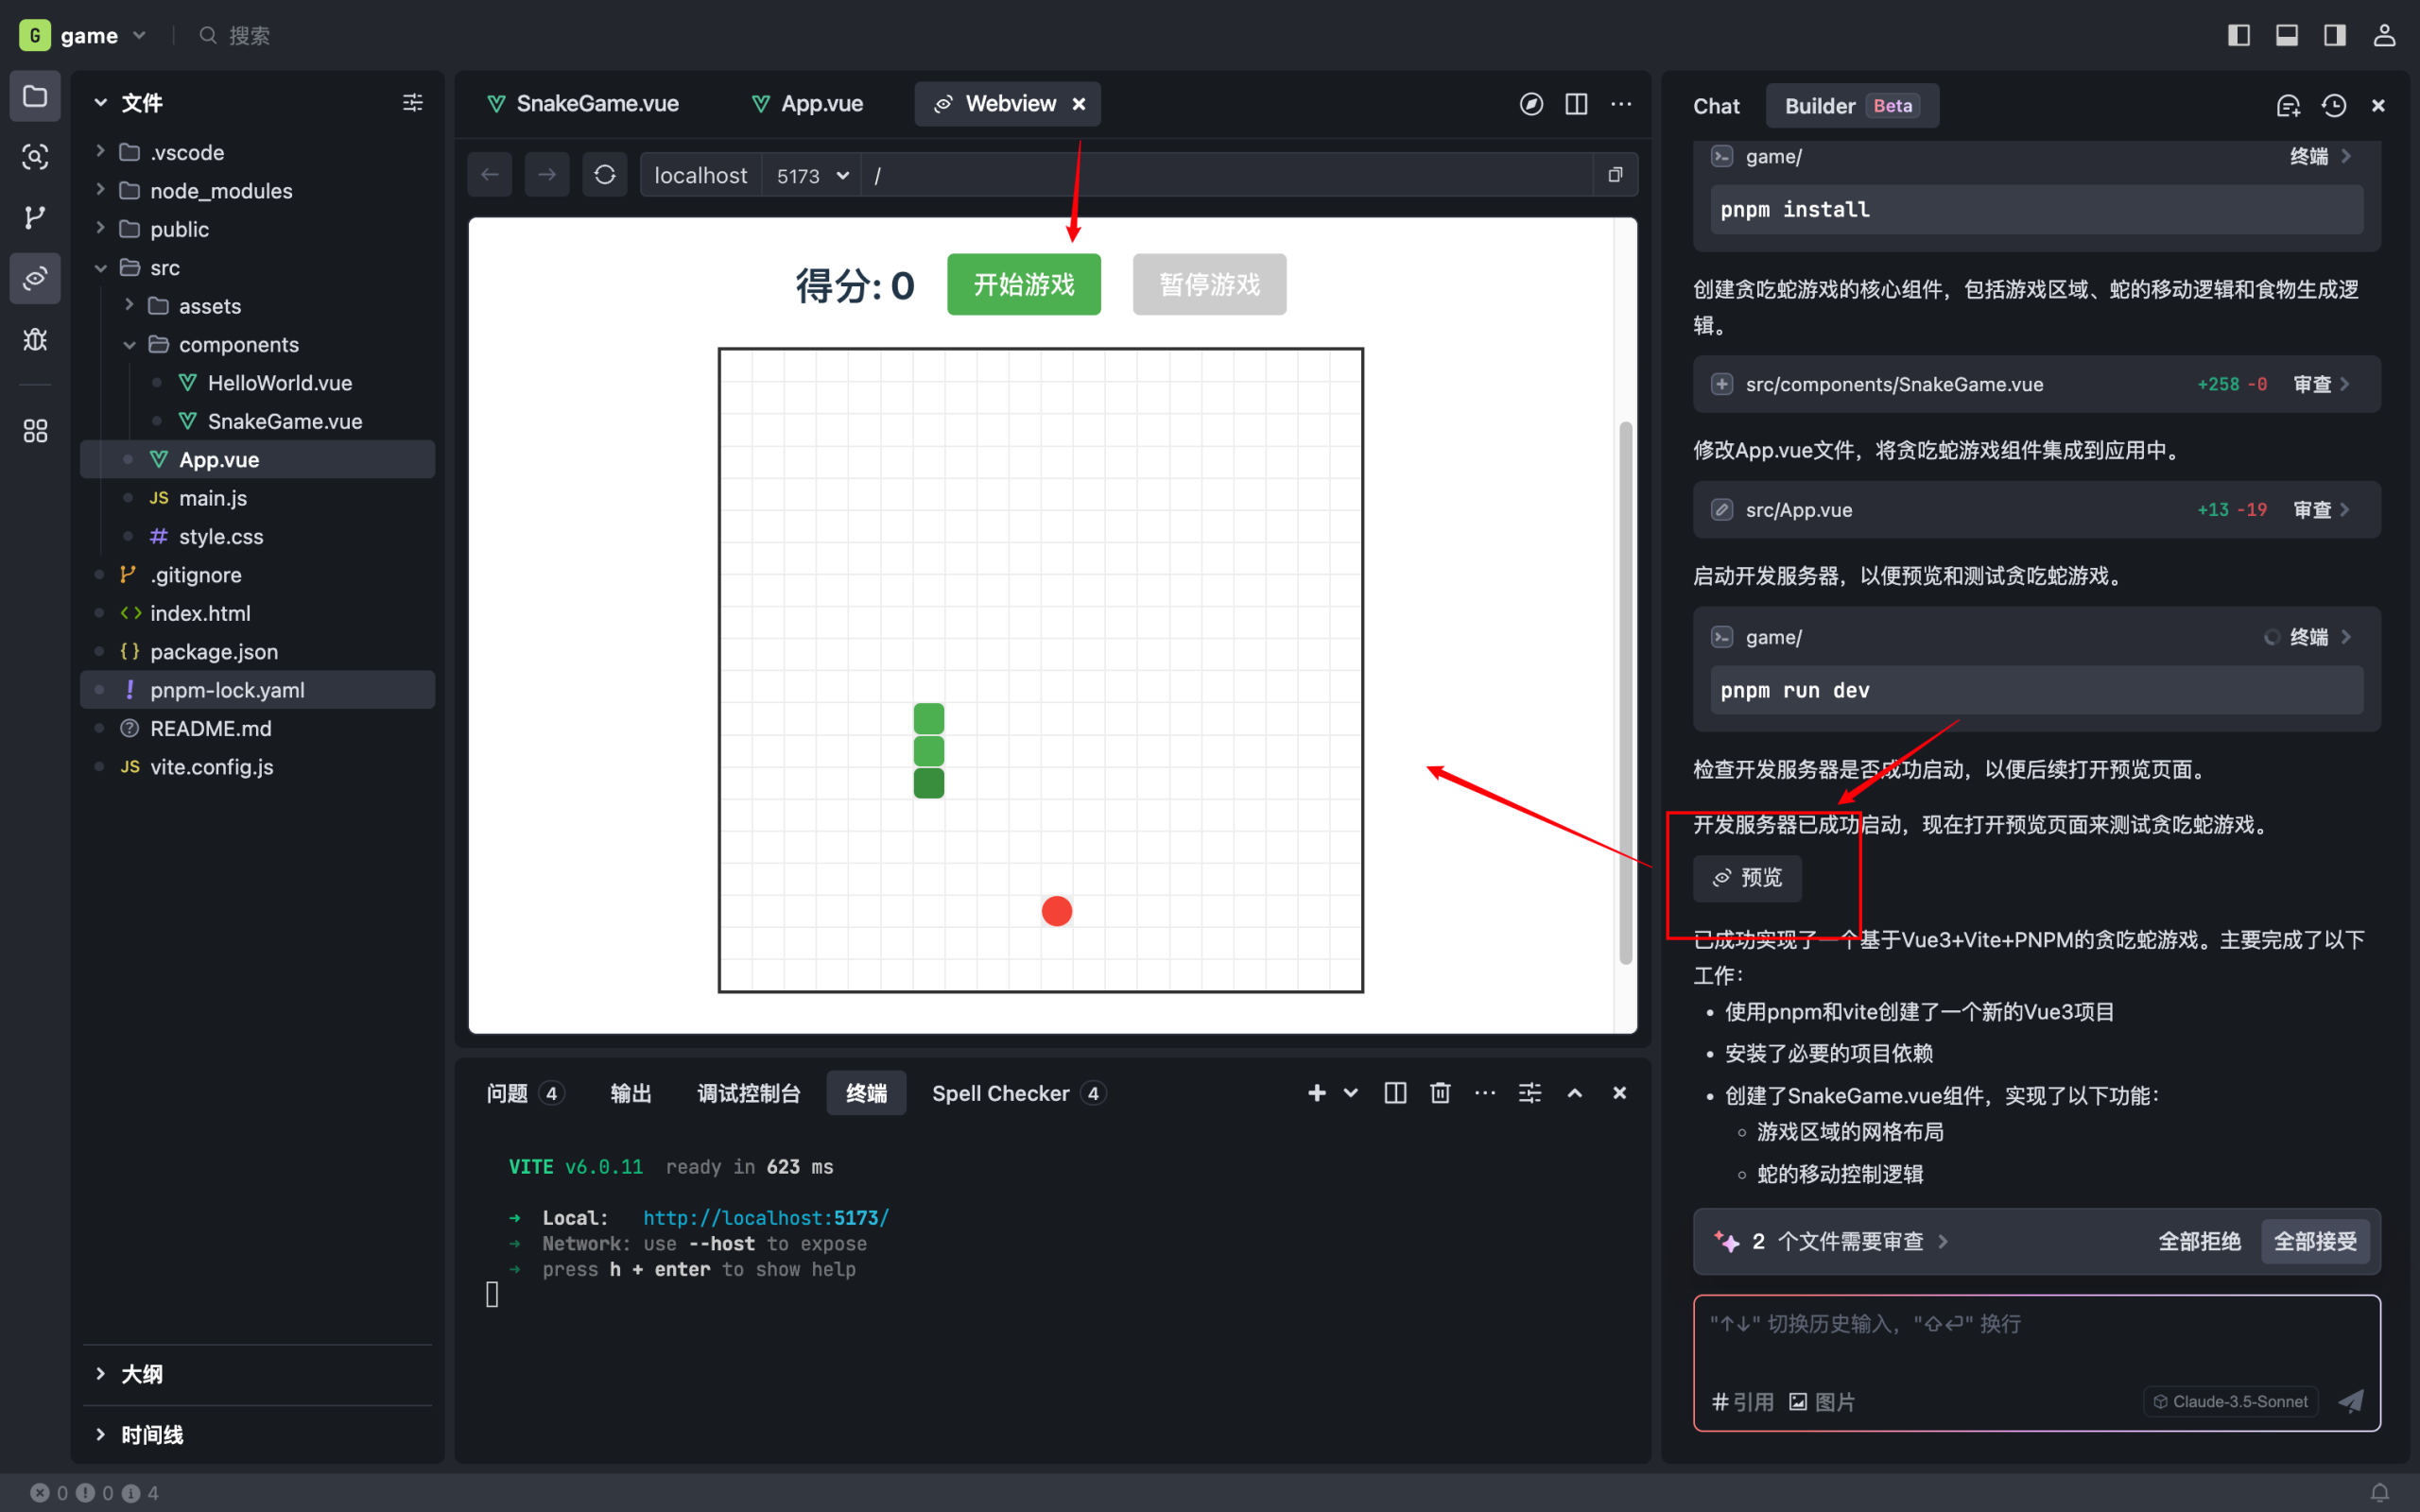Toggle the secondary sidebar layout

click(x=2334, y=34)
